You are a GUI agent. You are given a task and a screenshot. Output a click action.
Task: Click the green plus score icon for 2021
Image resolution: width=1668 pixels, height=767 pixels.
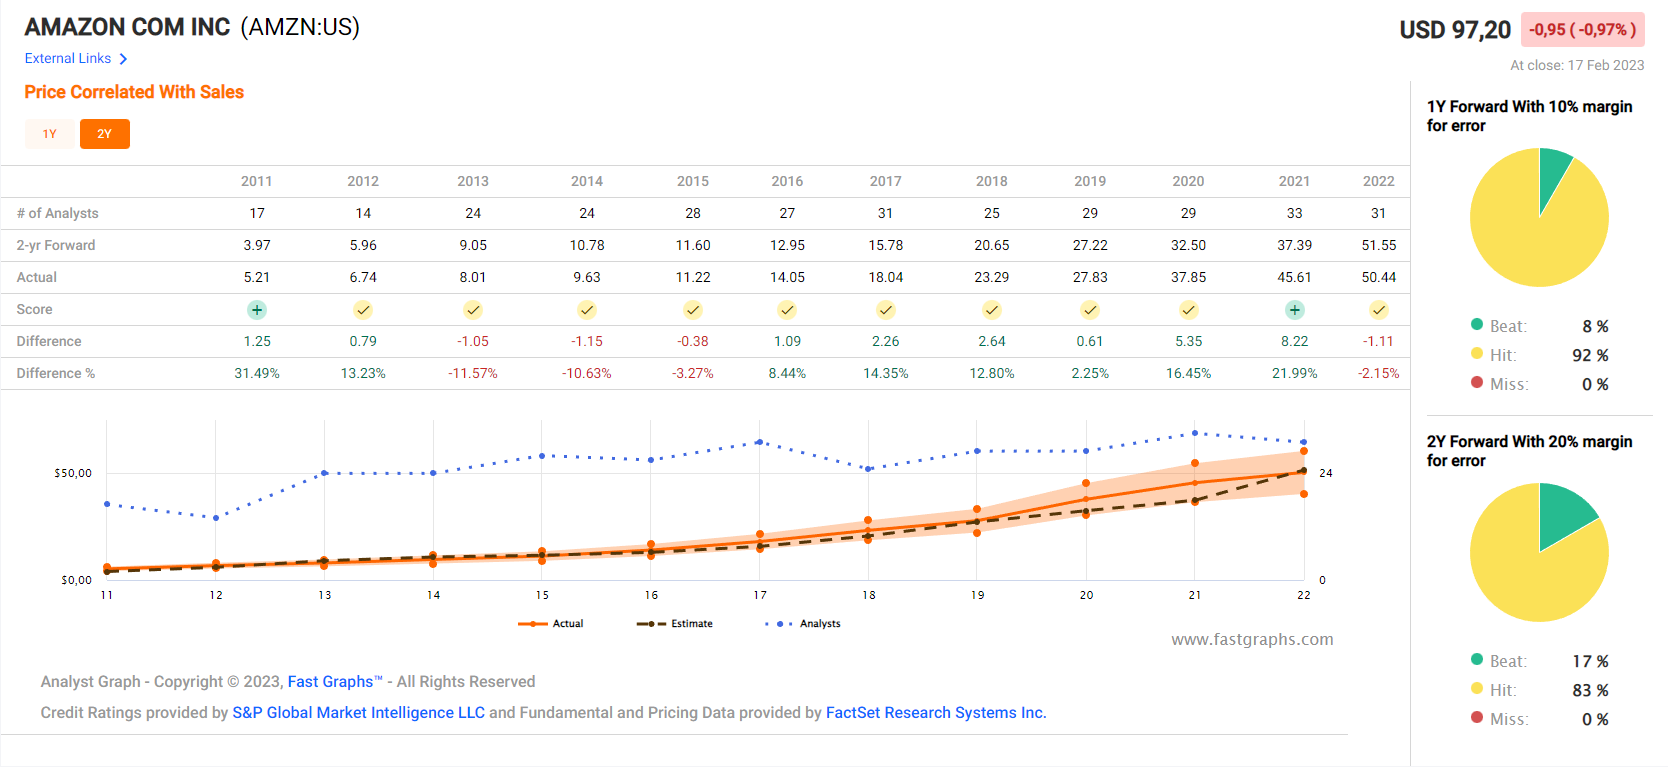point(1294,310)
